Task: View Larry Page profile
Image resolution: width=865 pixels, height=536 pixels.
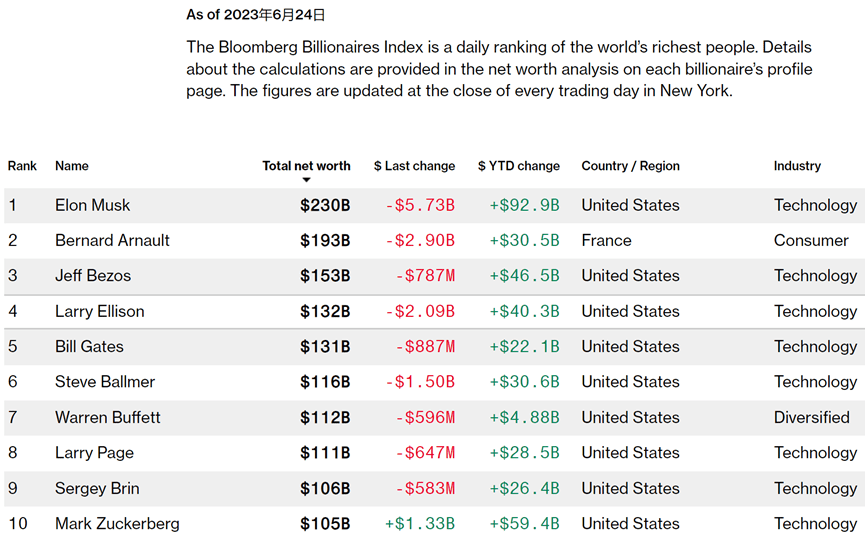Action: point(94,453)
